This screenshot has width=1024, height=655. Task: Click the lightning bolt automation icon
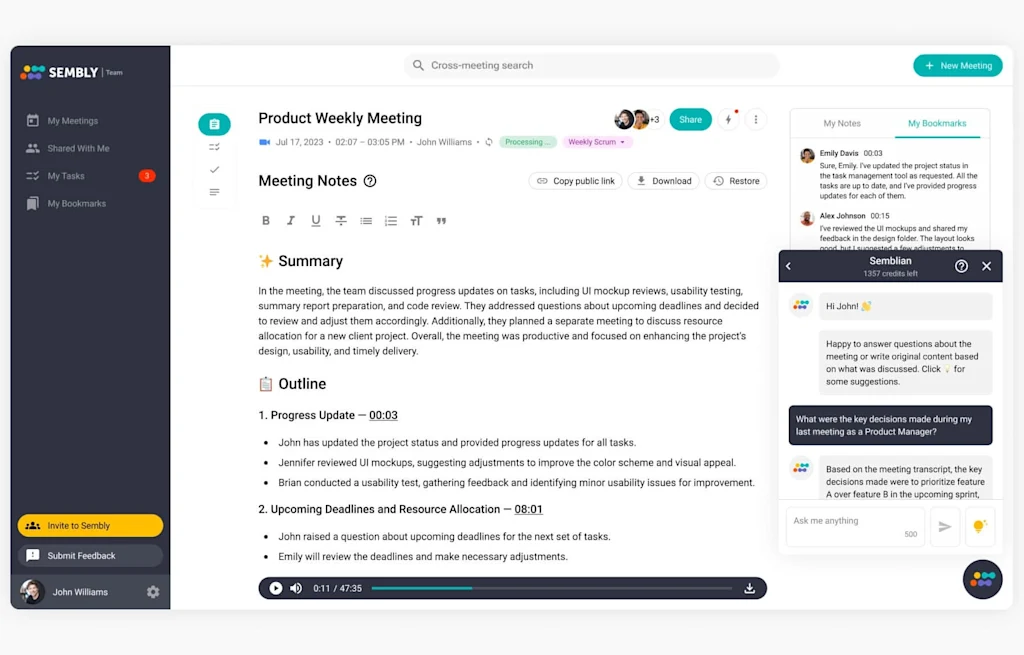pos(728,120)
